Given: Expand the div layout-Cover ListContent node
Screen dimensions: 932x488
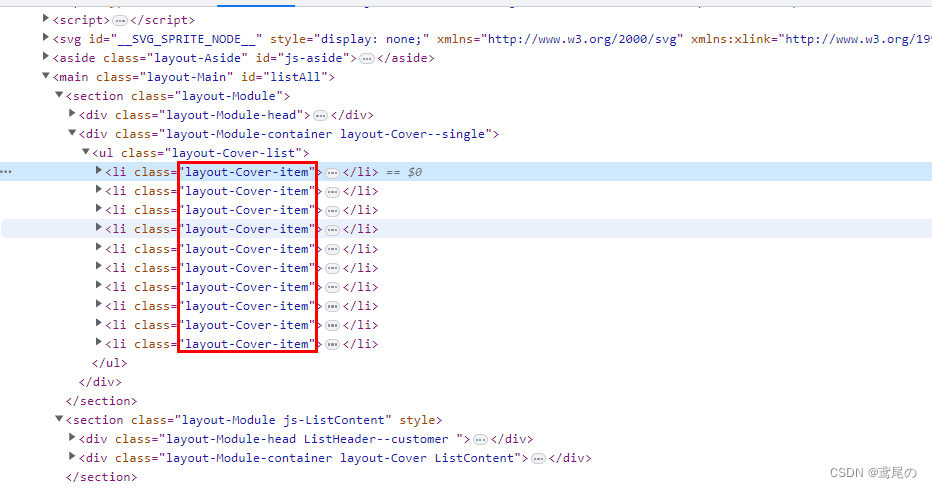Looking at the screenshot, I should coord(72,456).
